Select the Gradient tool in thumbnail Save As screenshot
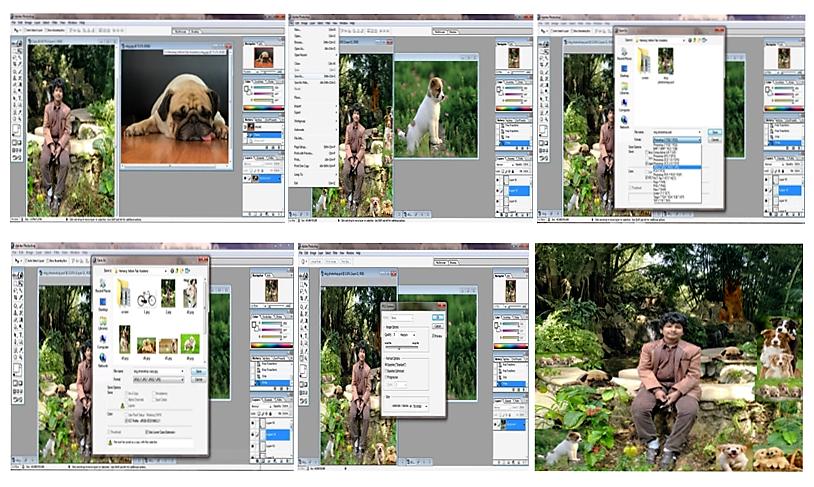Screen dimensions: 814x487 coord(20,320)
